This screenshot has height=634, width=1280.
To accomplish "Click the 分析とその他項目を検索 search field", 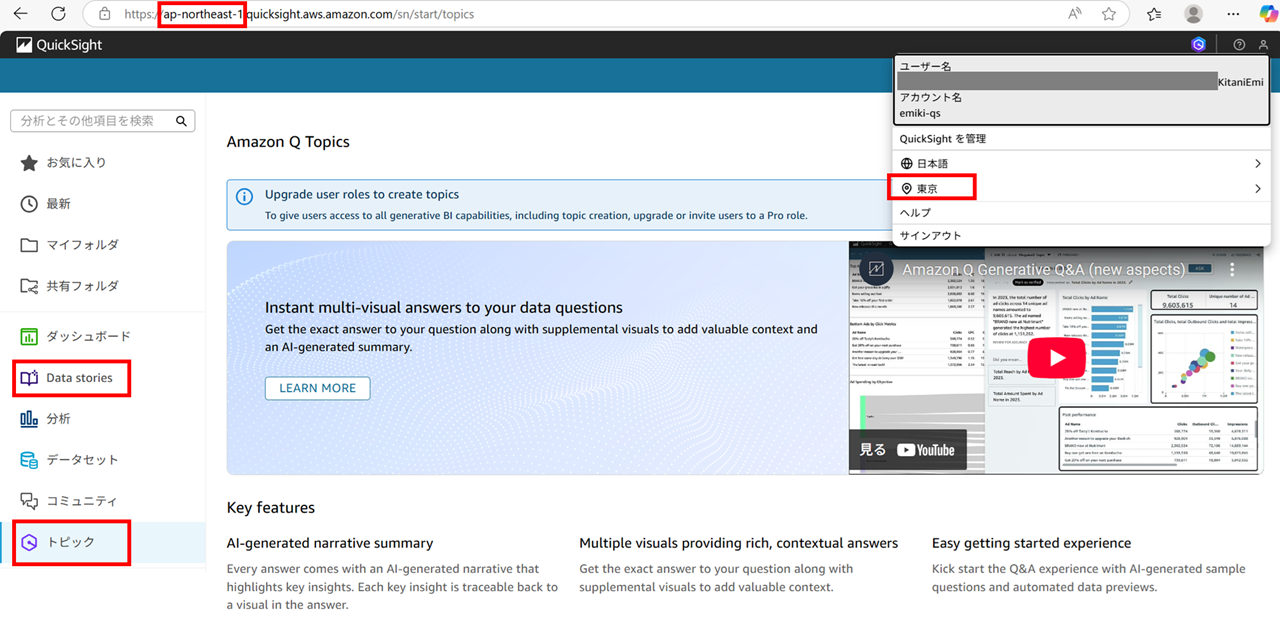I will click(x=102, y=121).
